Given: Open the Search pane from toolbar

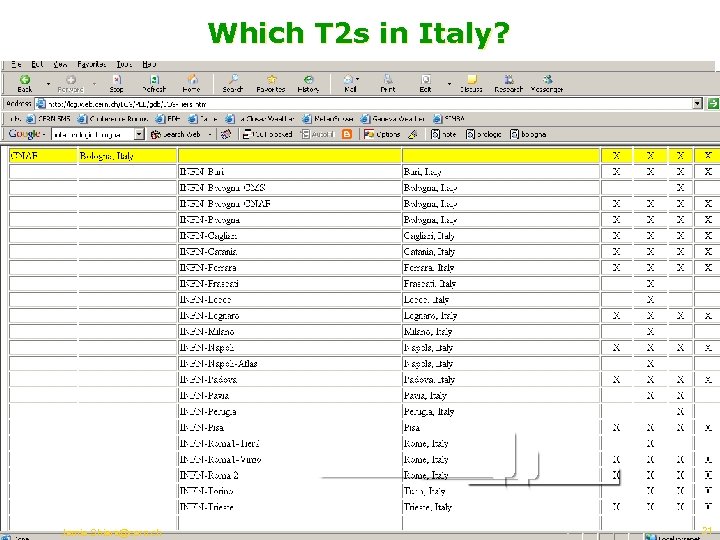Looking at the screenshot, I should 232,84.
